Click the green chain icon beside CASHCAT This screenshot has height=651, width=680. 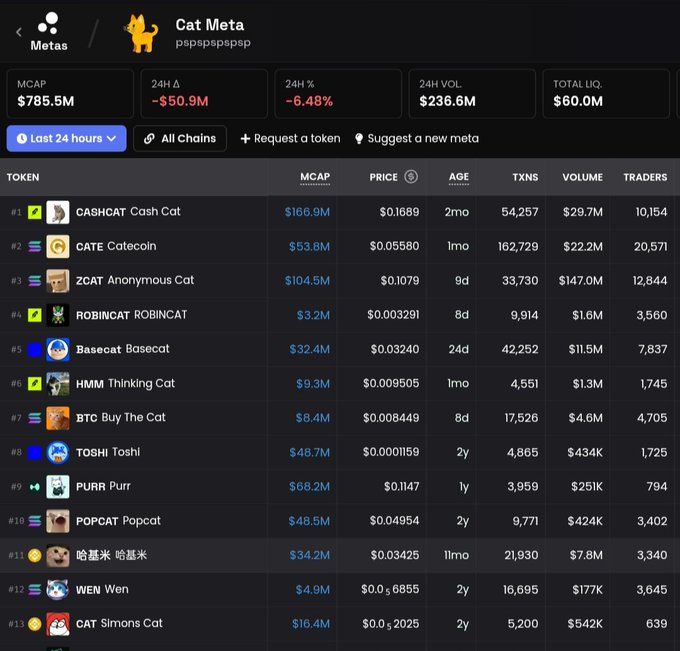pyautogui.click(x=35, y=212)
